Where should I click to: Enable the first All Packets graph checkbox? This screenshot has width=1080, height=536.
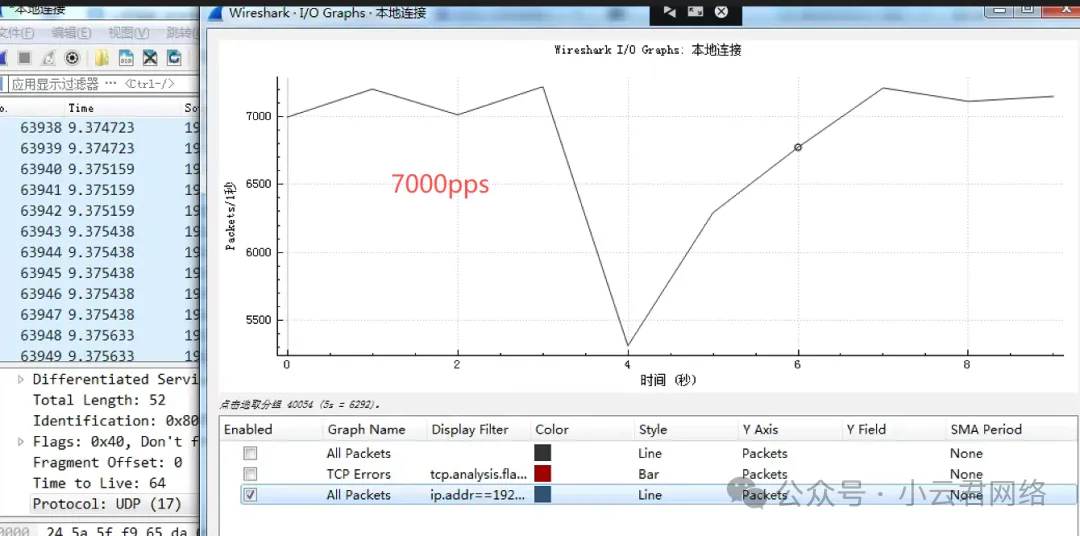click(x=250, y=454)
